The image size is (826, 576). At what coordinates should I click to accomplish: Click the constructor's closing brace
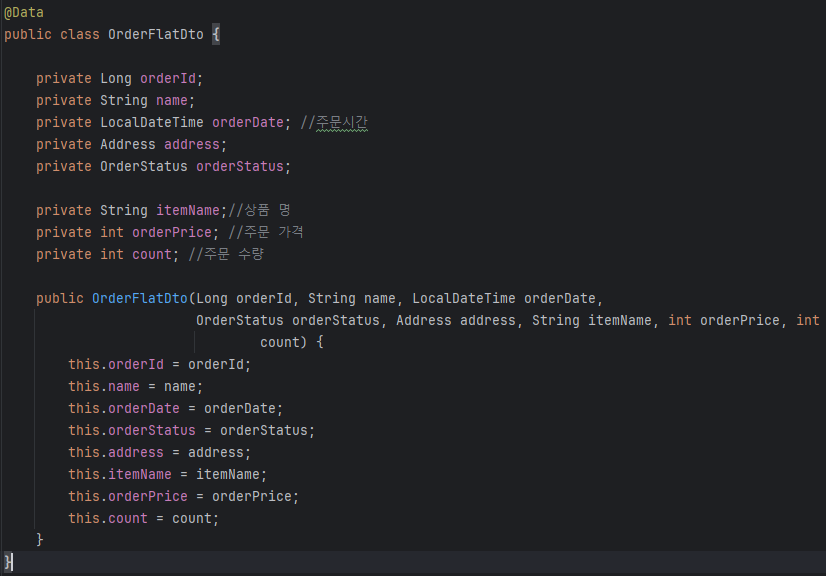[x=40, y=540]
